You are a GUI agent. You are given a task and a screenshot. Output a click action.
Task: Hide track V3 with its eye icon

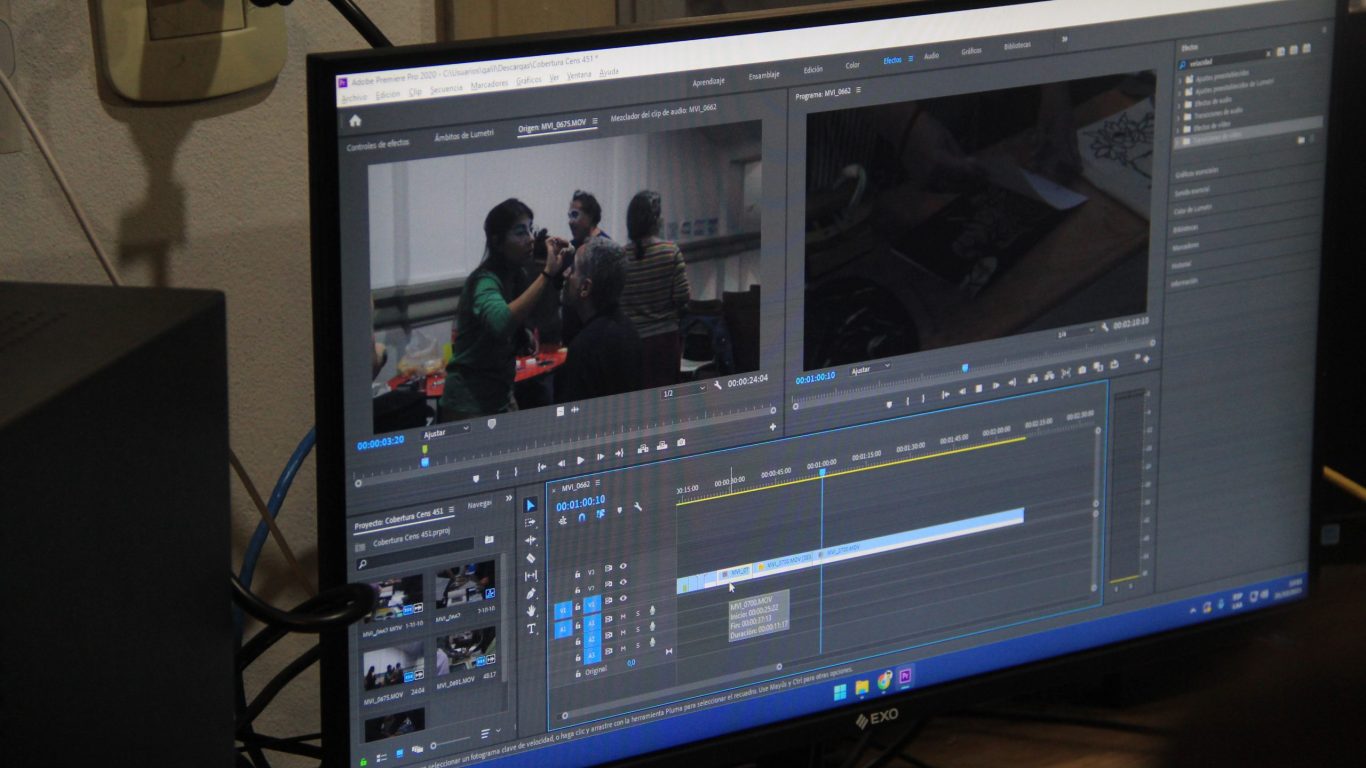tap(623, 566)
